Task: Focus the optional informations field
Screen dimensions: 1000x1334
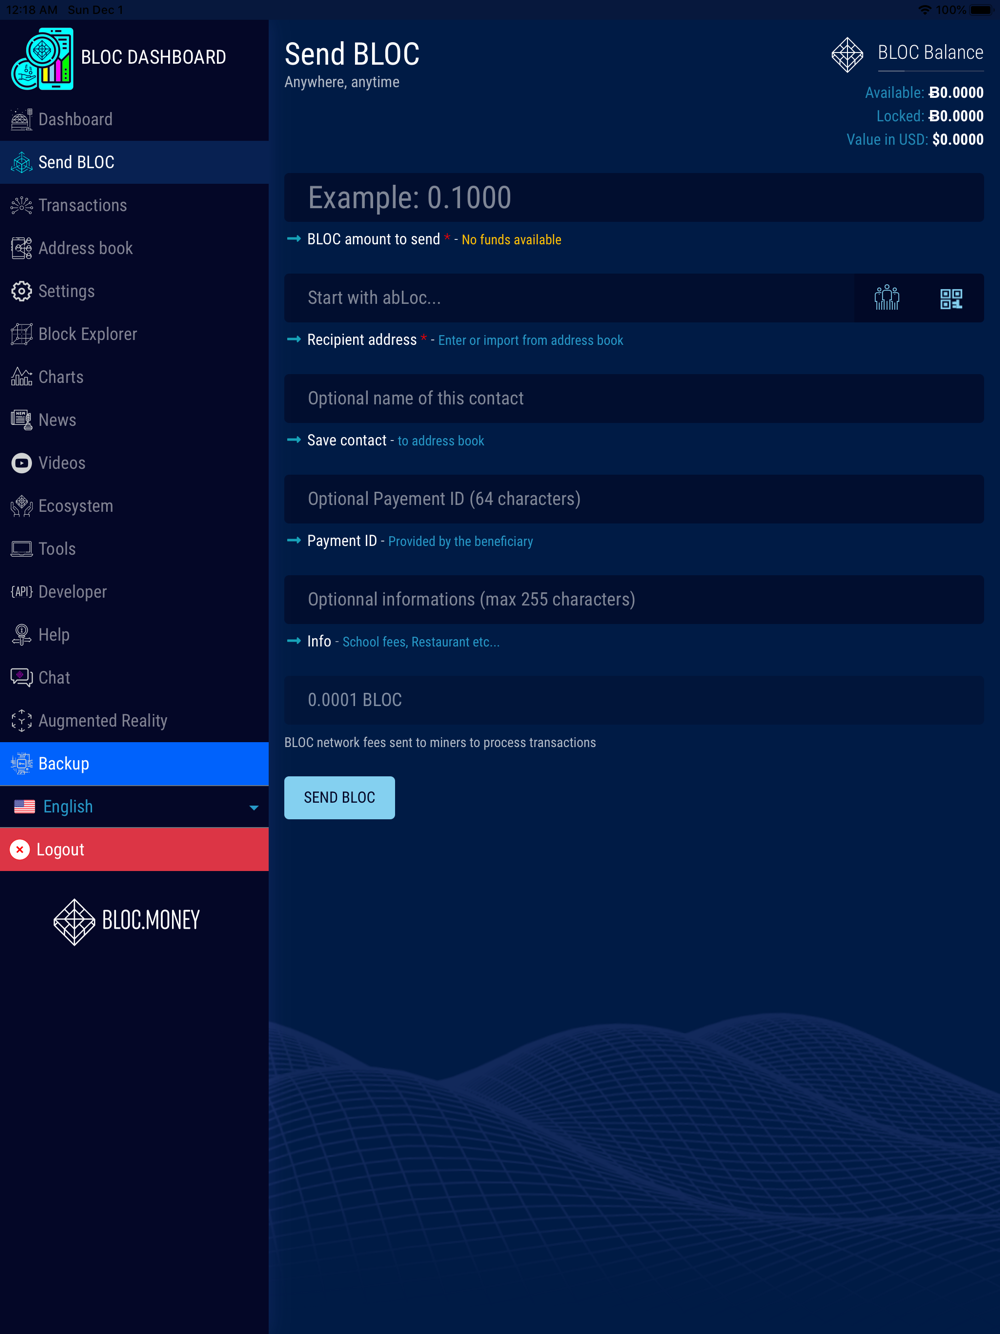Action: (634, 600)
